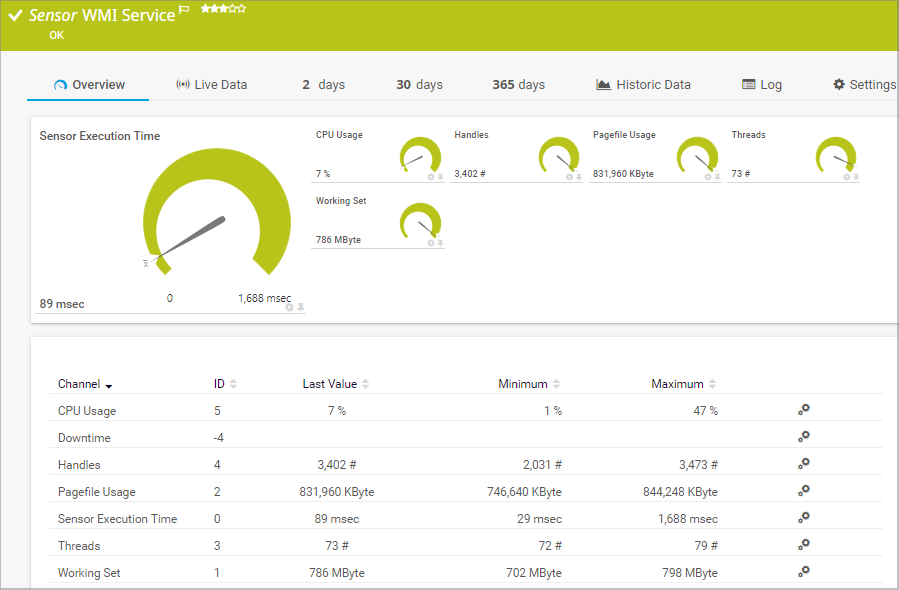Open the Historic Data tab
899x590 pixels.
[643, 85]
